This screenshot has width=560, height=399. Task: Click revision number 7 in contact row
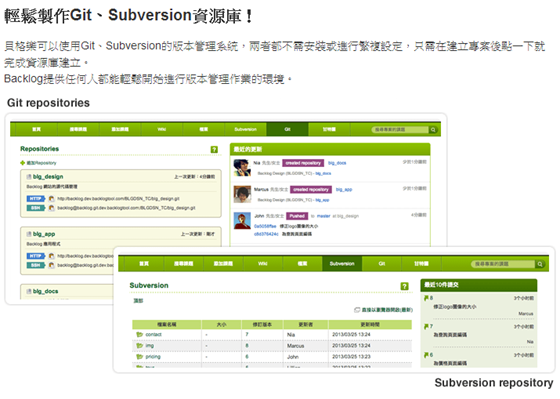click(247, 335)
